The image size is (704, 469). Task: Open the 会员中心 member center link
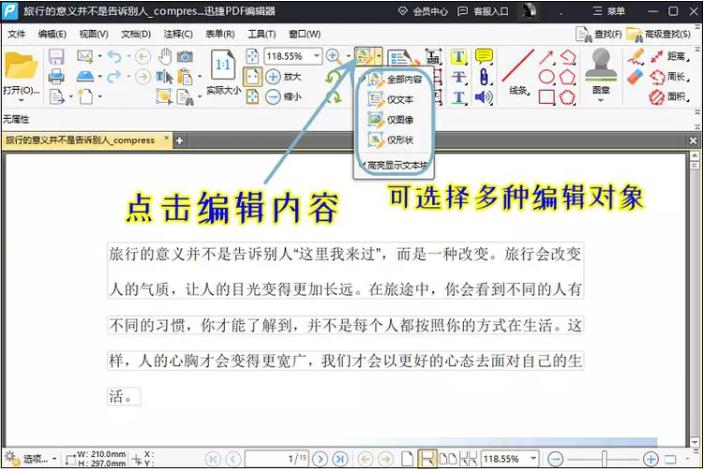[423, 11]
